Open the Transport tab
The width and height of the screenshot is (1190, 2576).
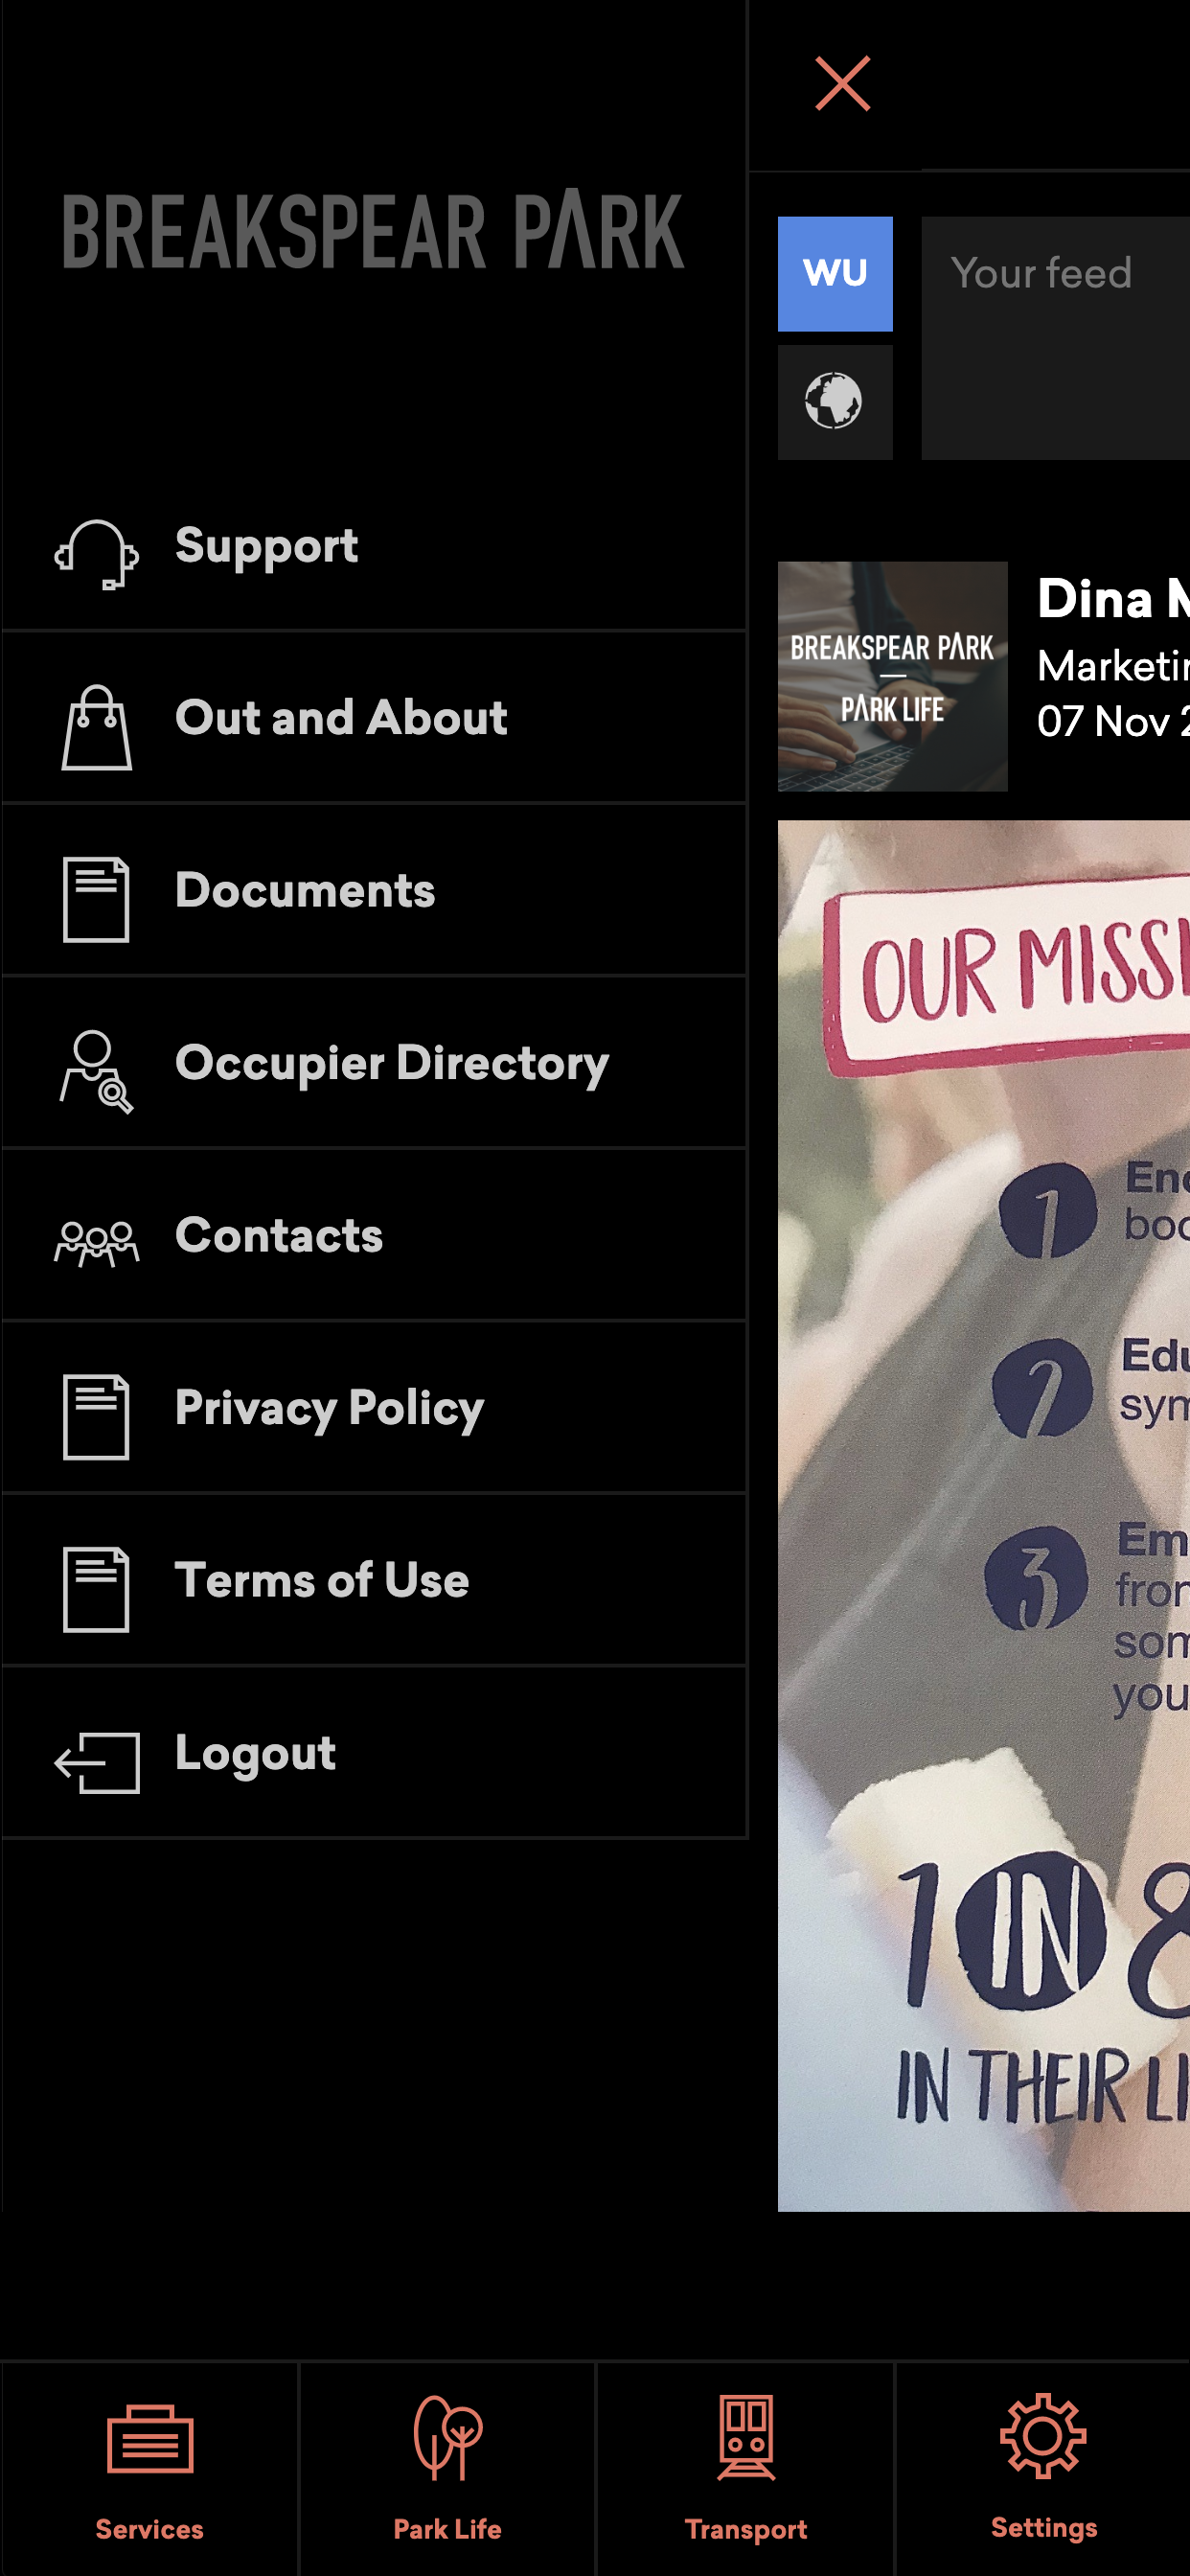pos(745,2469)
